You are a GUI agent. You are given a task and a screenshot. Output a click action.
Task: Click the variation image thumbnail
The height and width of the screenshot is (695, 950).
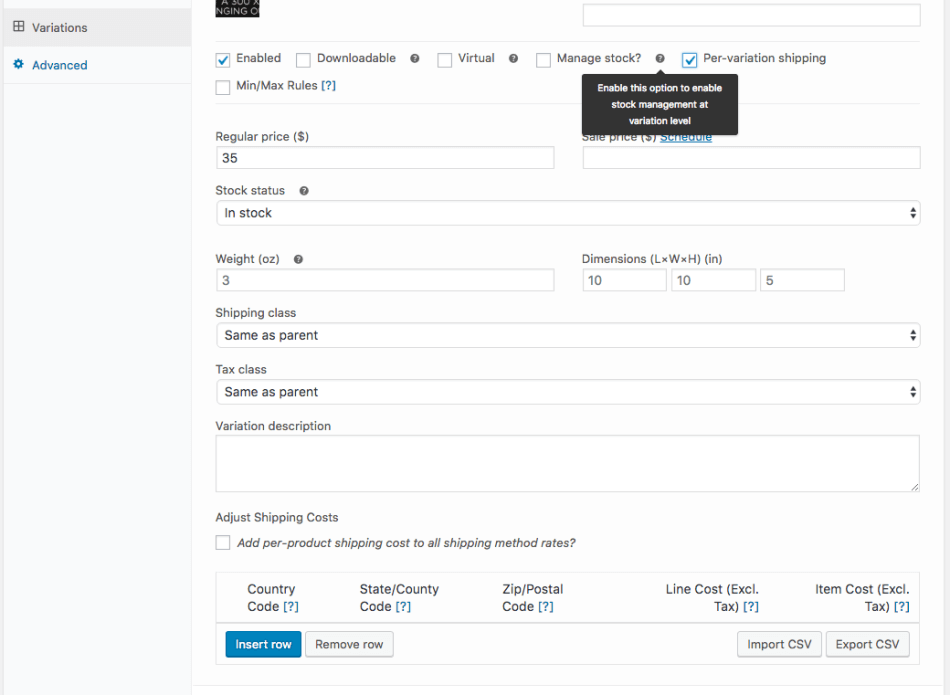click(x=236, y=8)
